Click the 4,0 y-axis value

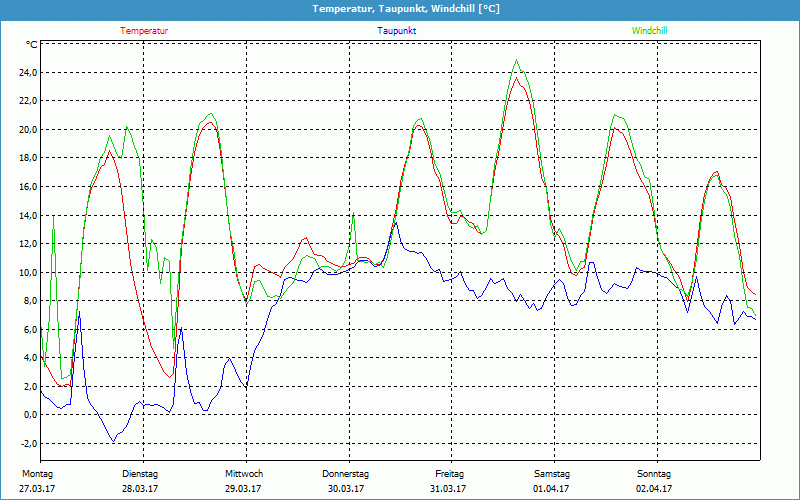[30, 358]
